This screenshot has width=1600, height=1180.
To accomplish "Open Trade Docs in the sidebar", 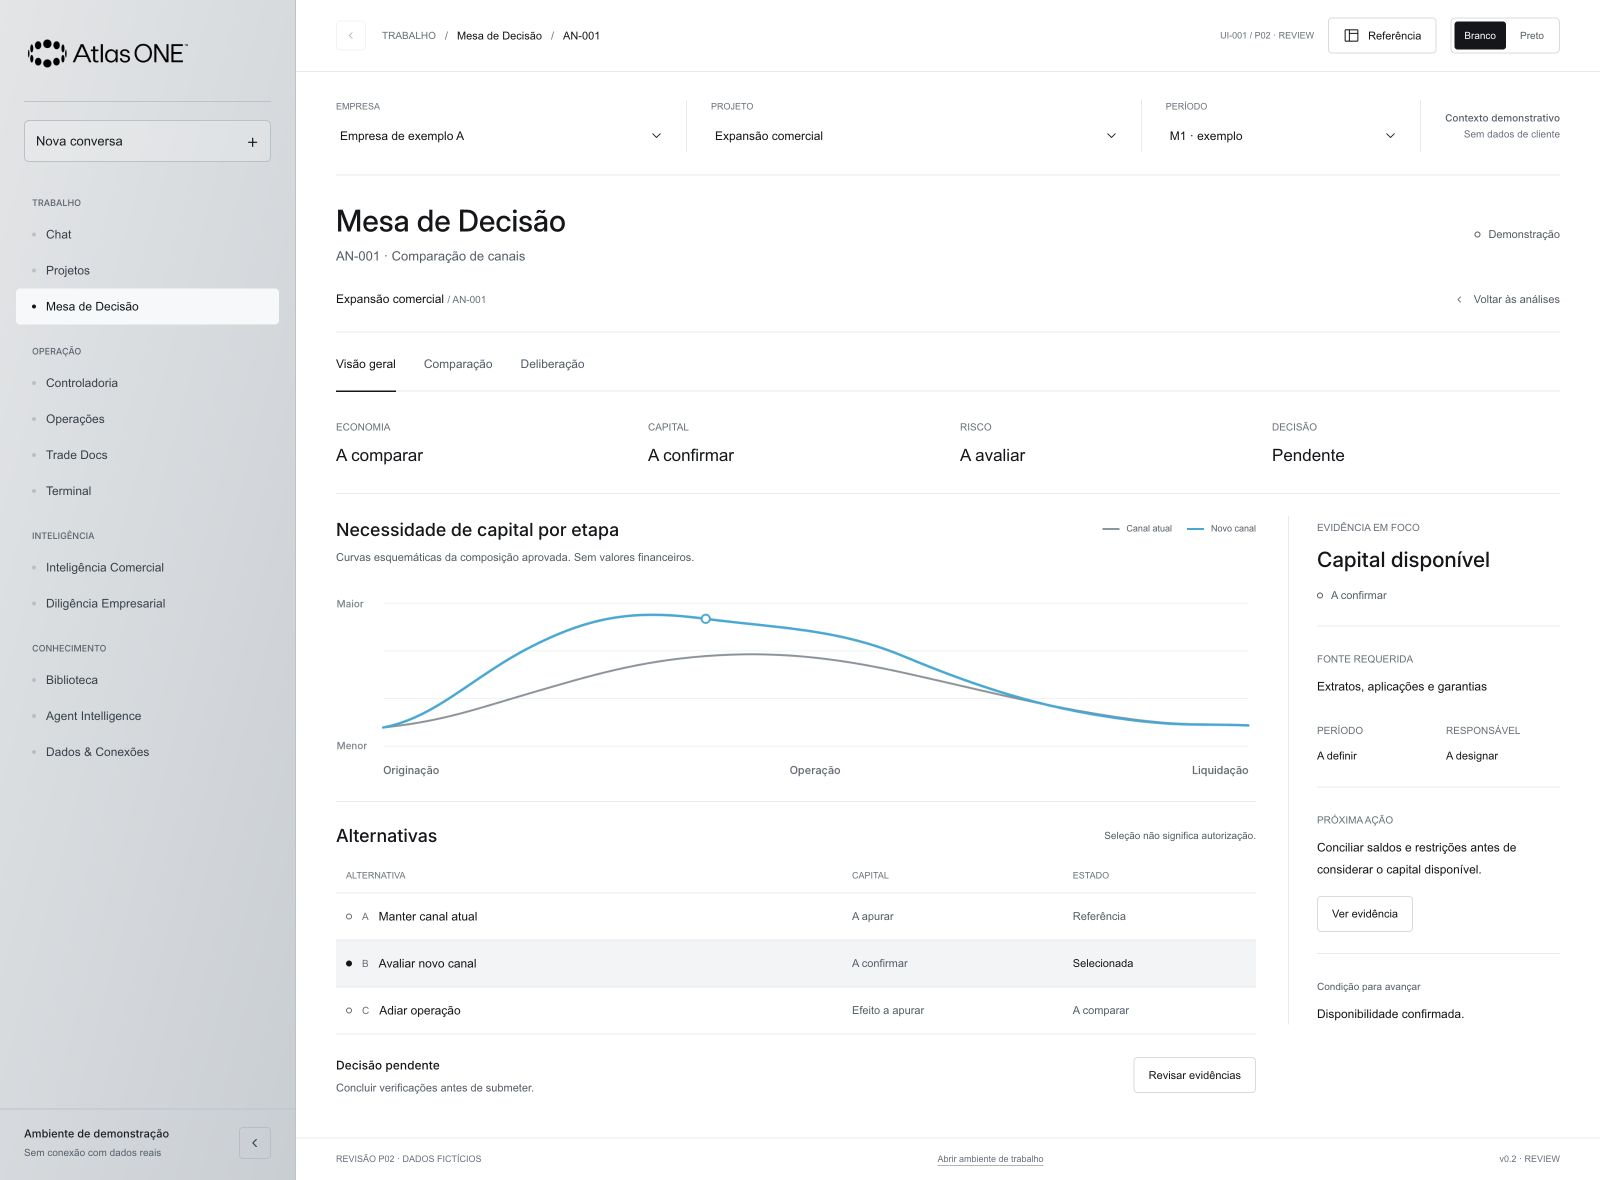I will pos(147,455).
